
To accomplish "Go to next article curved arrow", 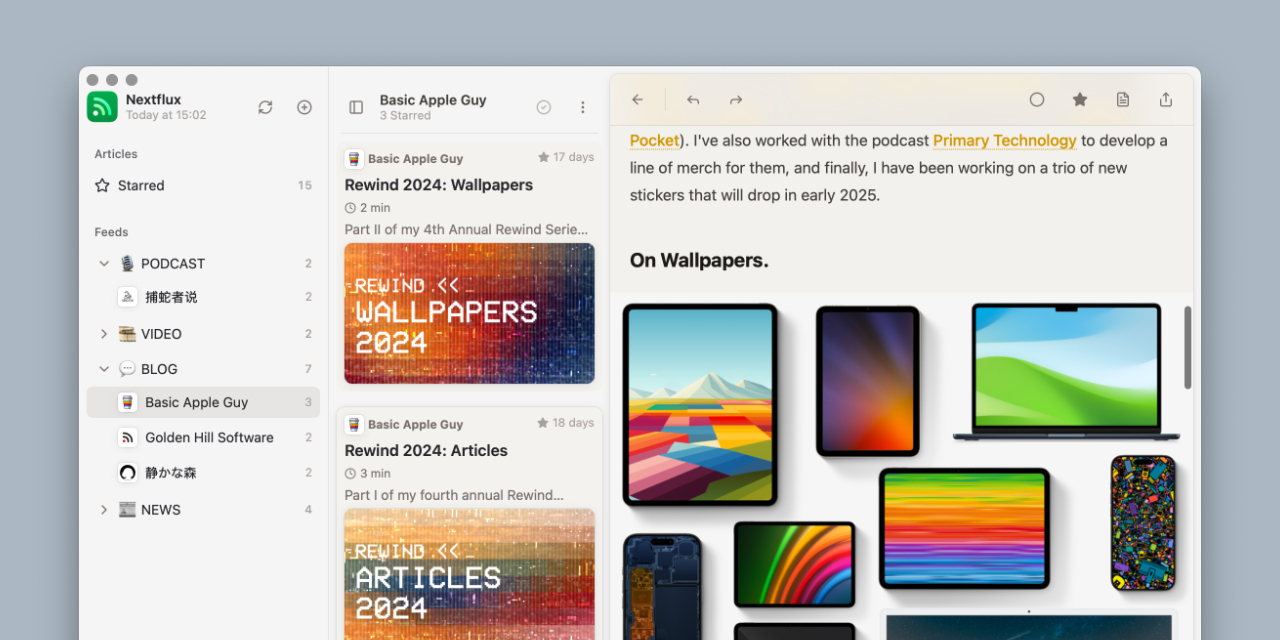I will (x=736, y=100).
